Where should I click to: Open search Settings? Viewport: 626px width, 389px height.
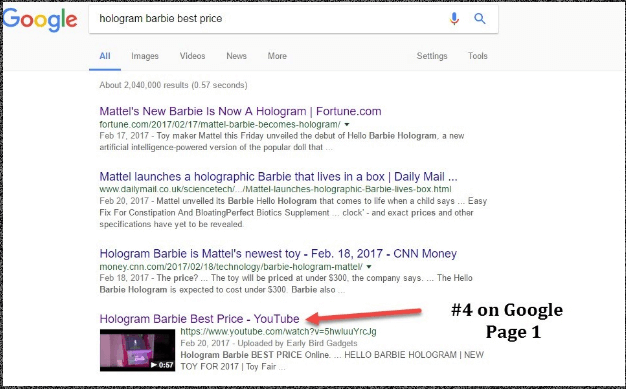(x=432, y=56)
